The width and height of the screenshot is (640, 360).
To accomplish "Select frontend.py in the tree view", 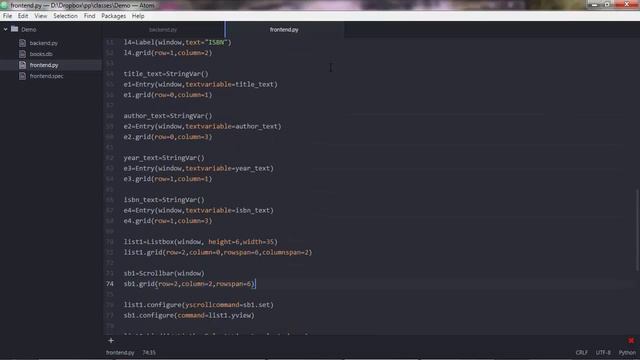I will point(44,65).
